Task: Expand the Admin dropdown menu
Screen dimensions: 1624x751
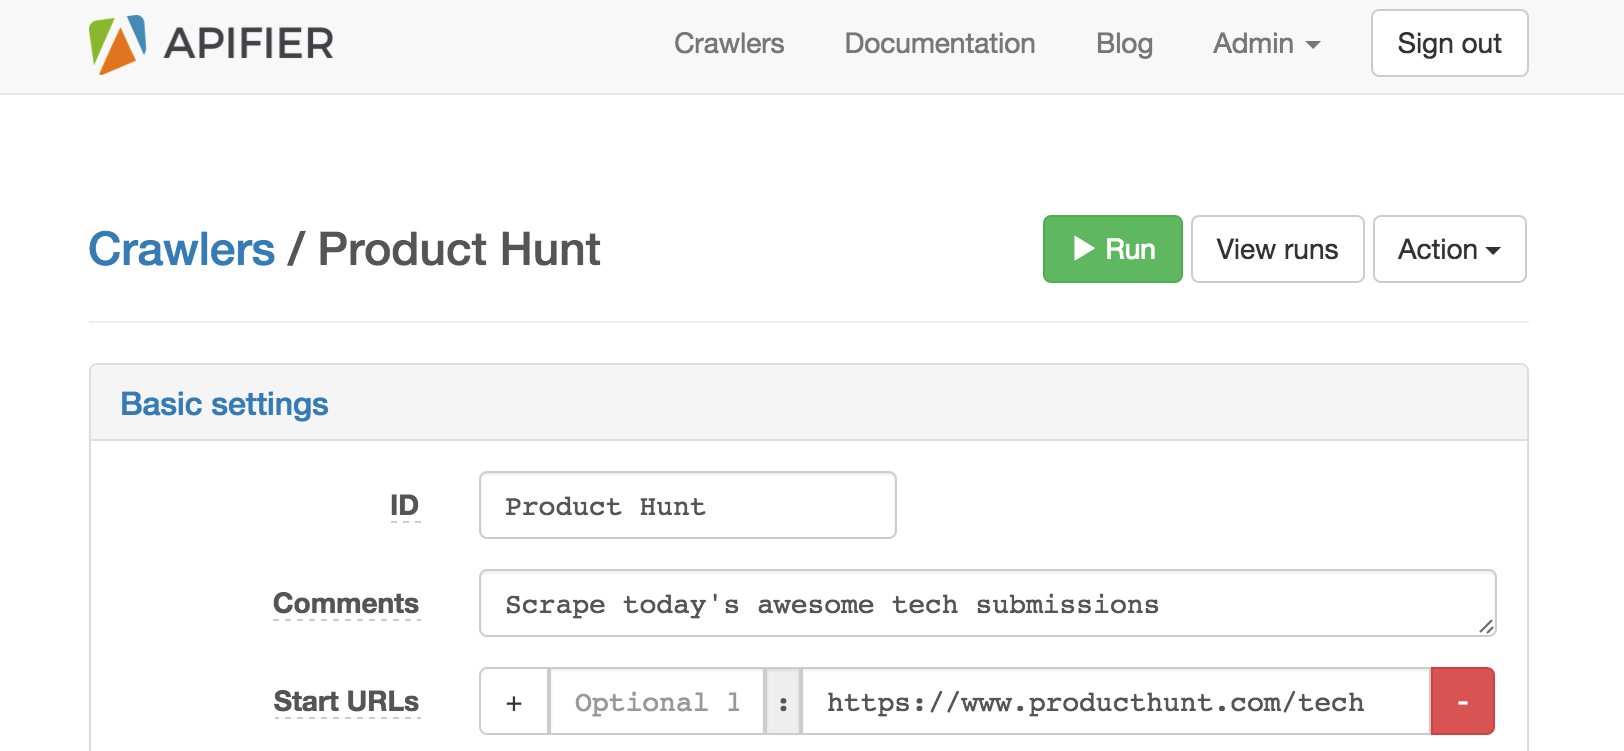Action: click(1266, 44)
